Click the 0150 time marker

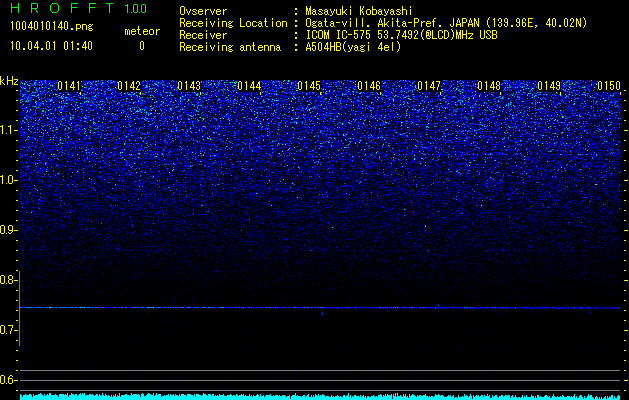click(609, 86)
